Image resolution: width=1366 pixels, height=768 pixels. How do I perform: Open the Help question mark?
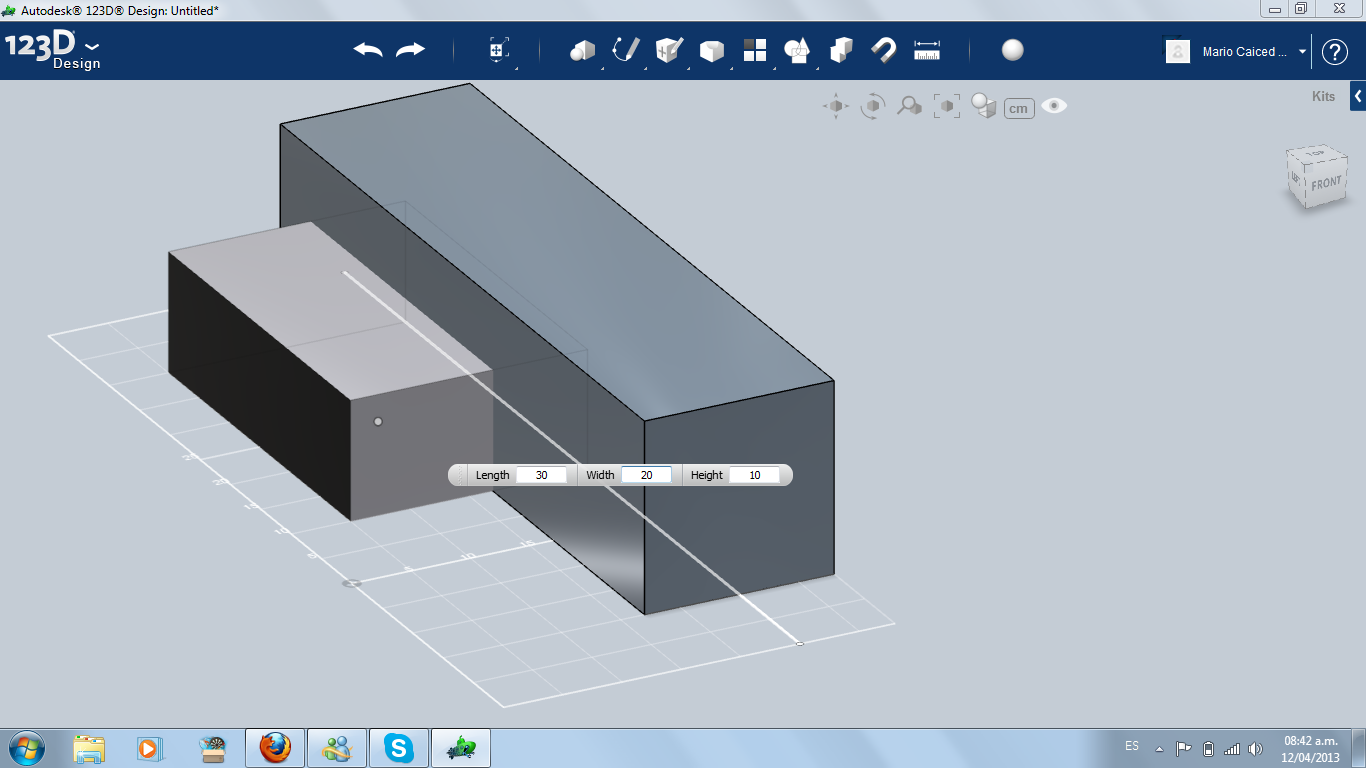pos(1335,52)
